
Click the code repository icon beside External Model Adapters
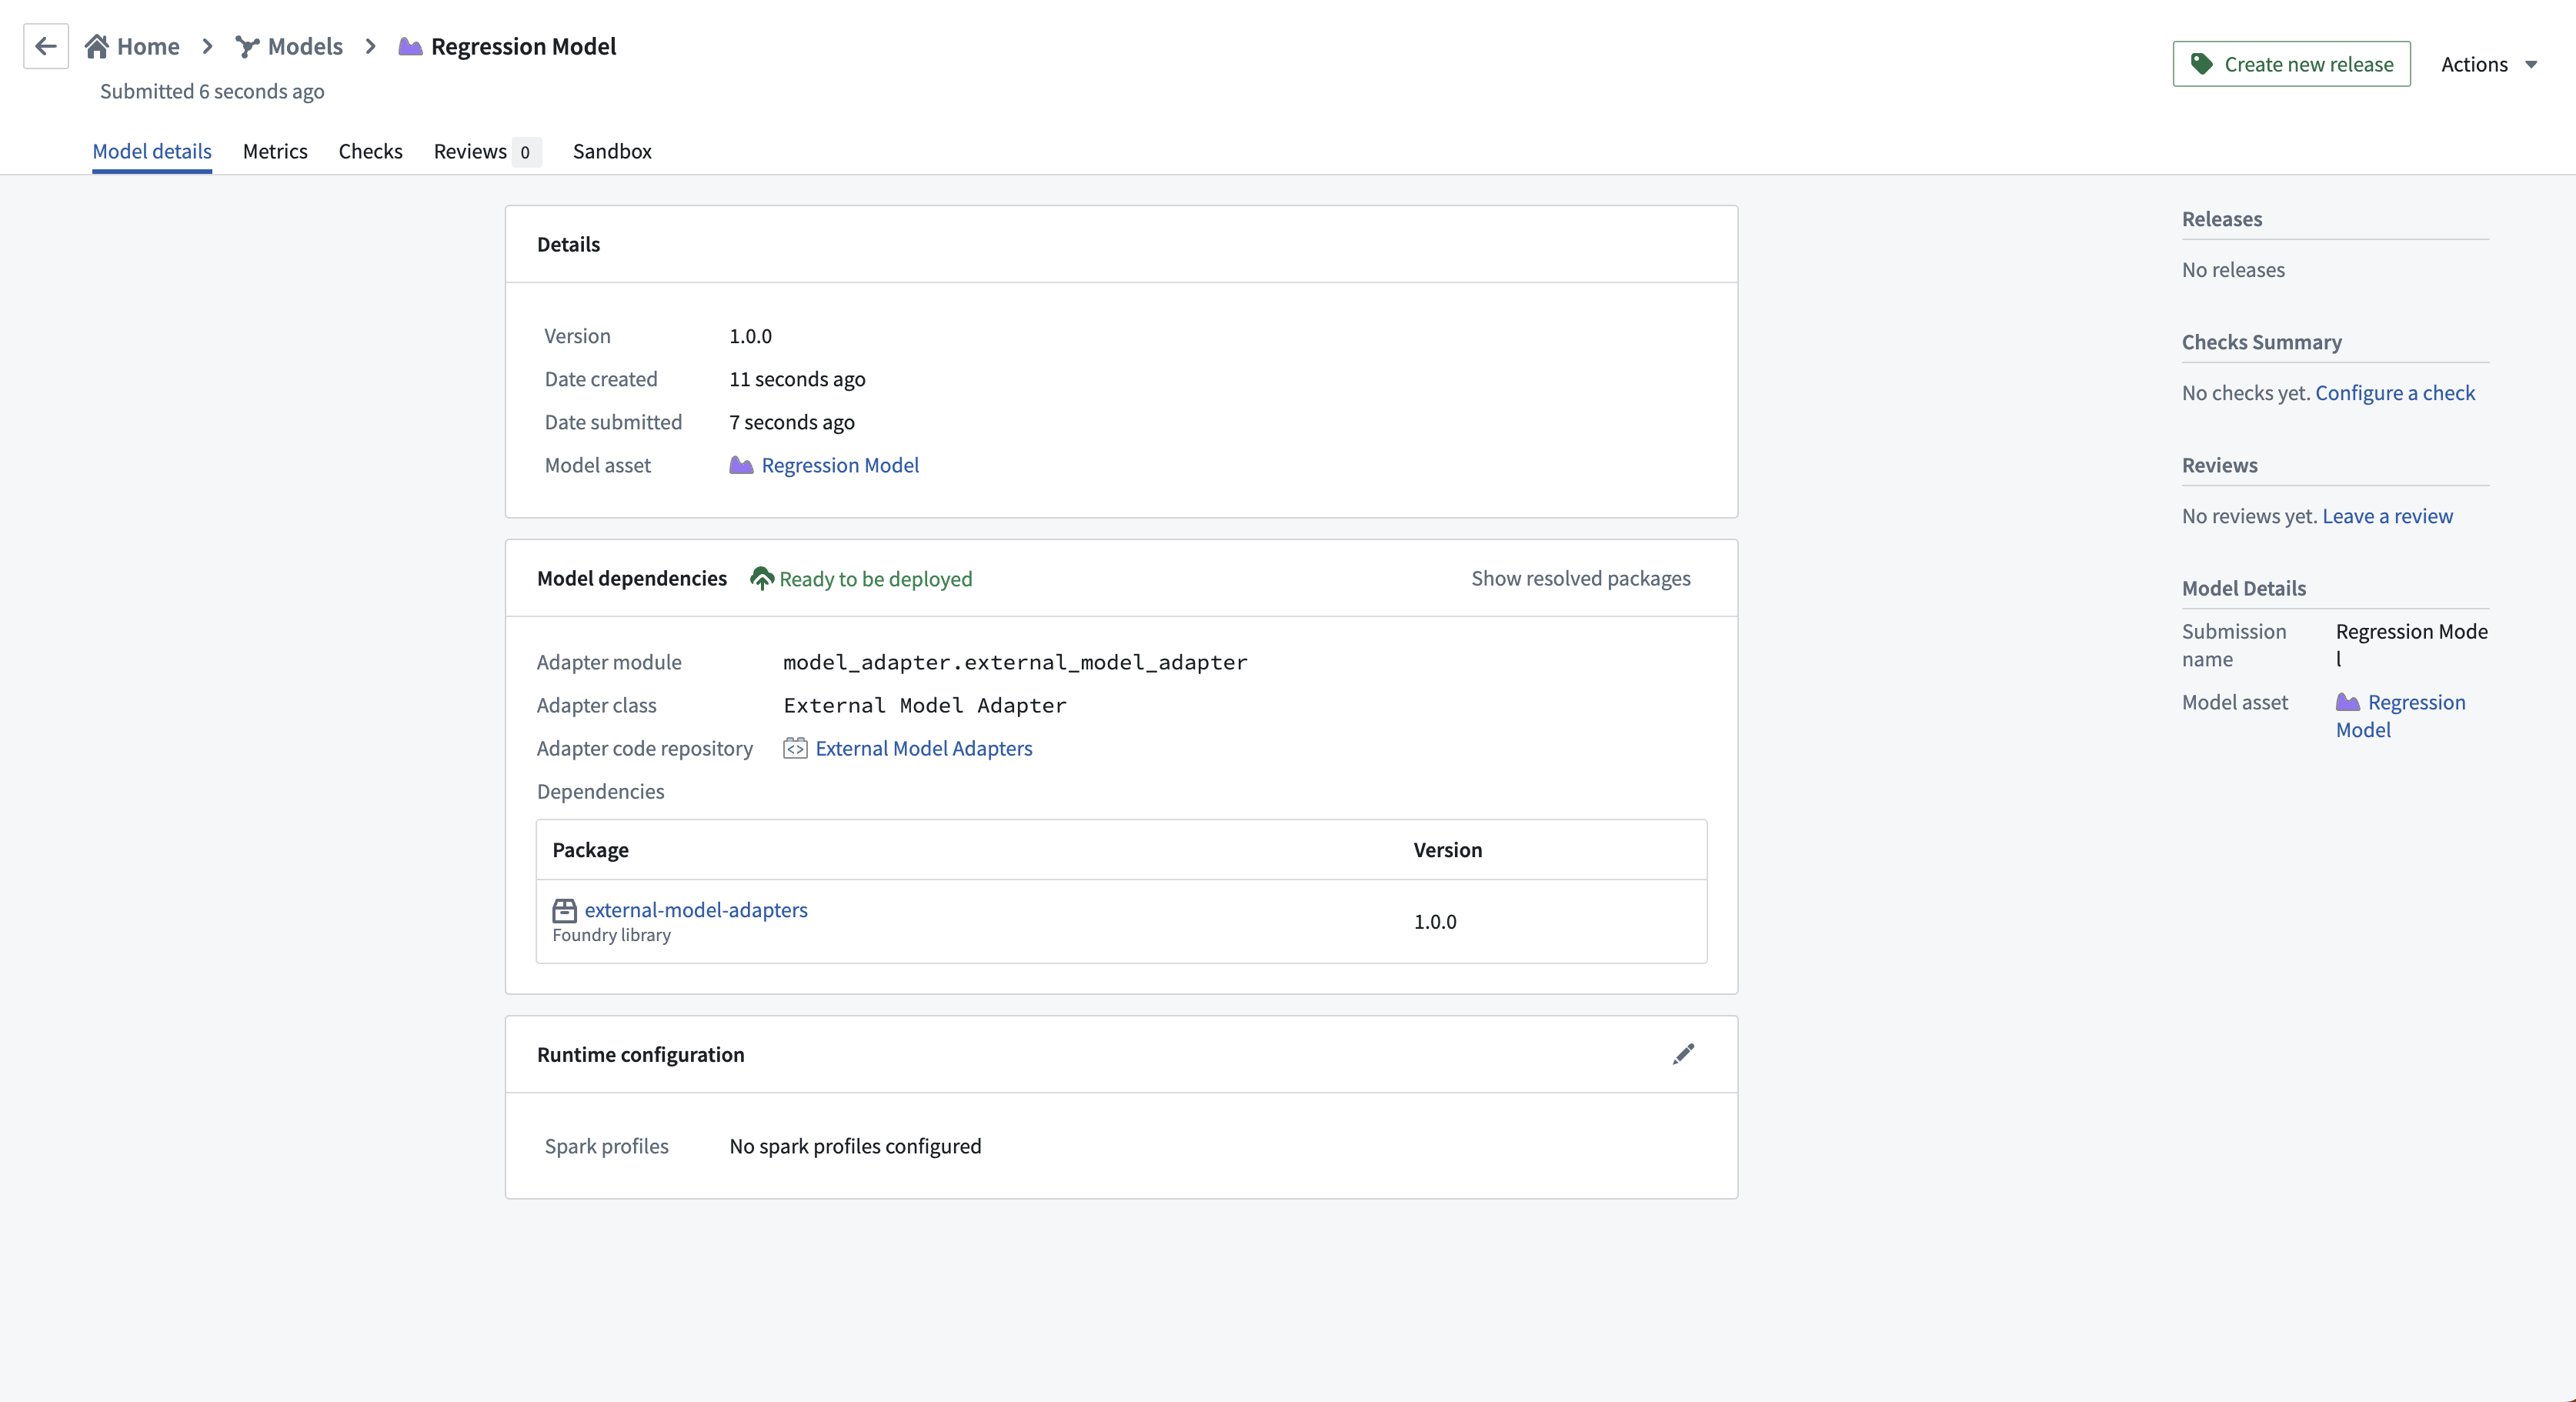[795, 748]
